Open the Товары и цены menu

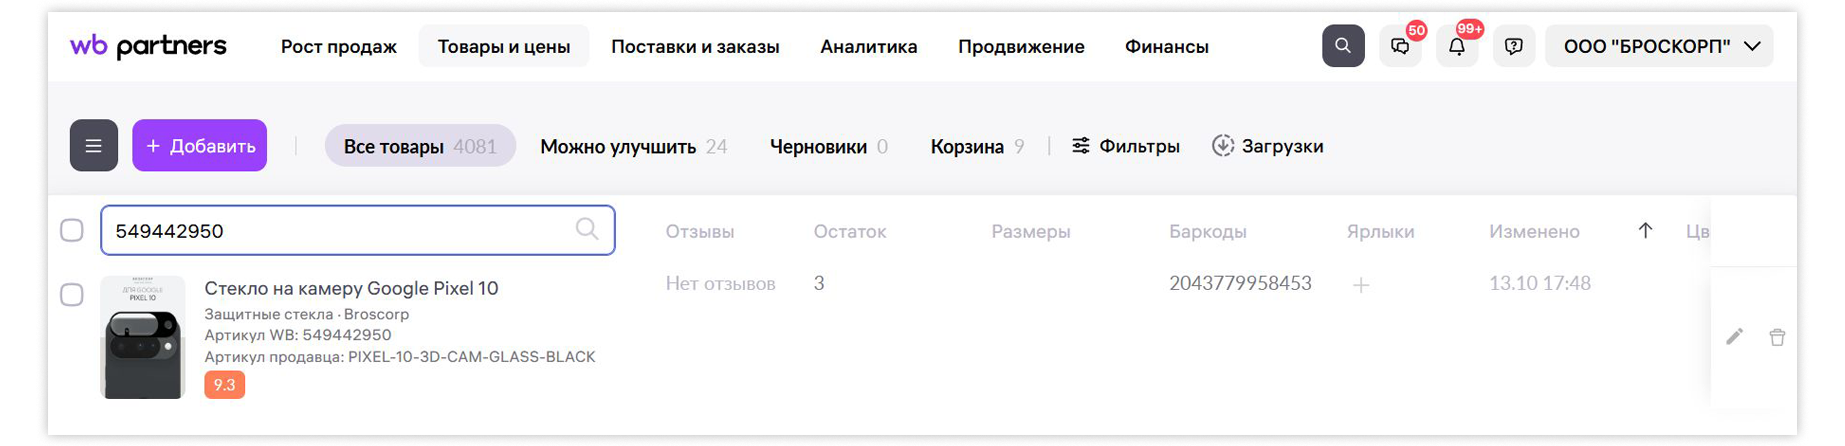tap(504, 47)
